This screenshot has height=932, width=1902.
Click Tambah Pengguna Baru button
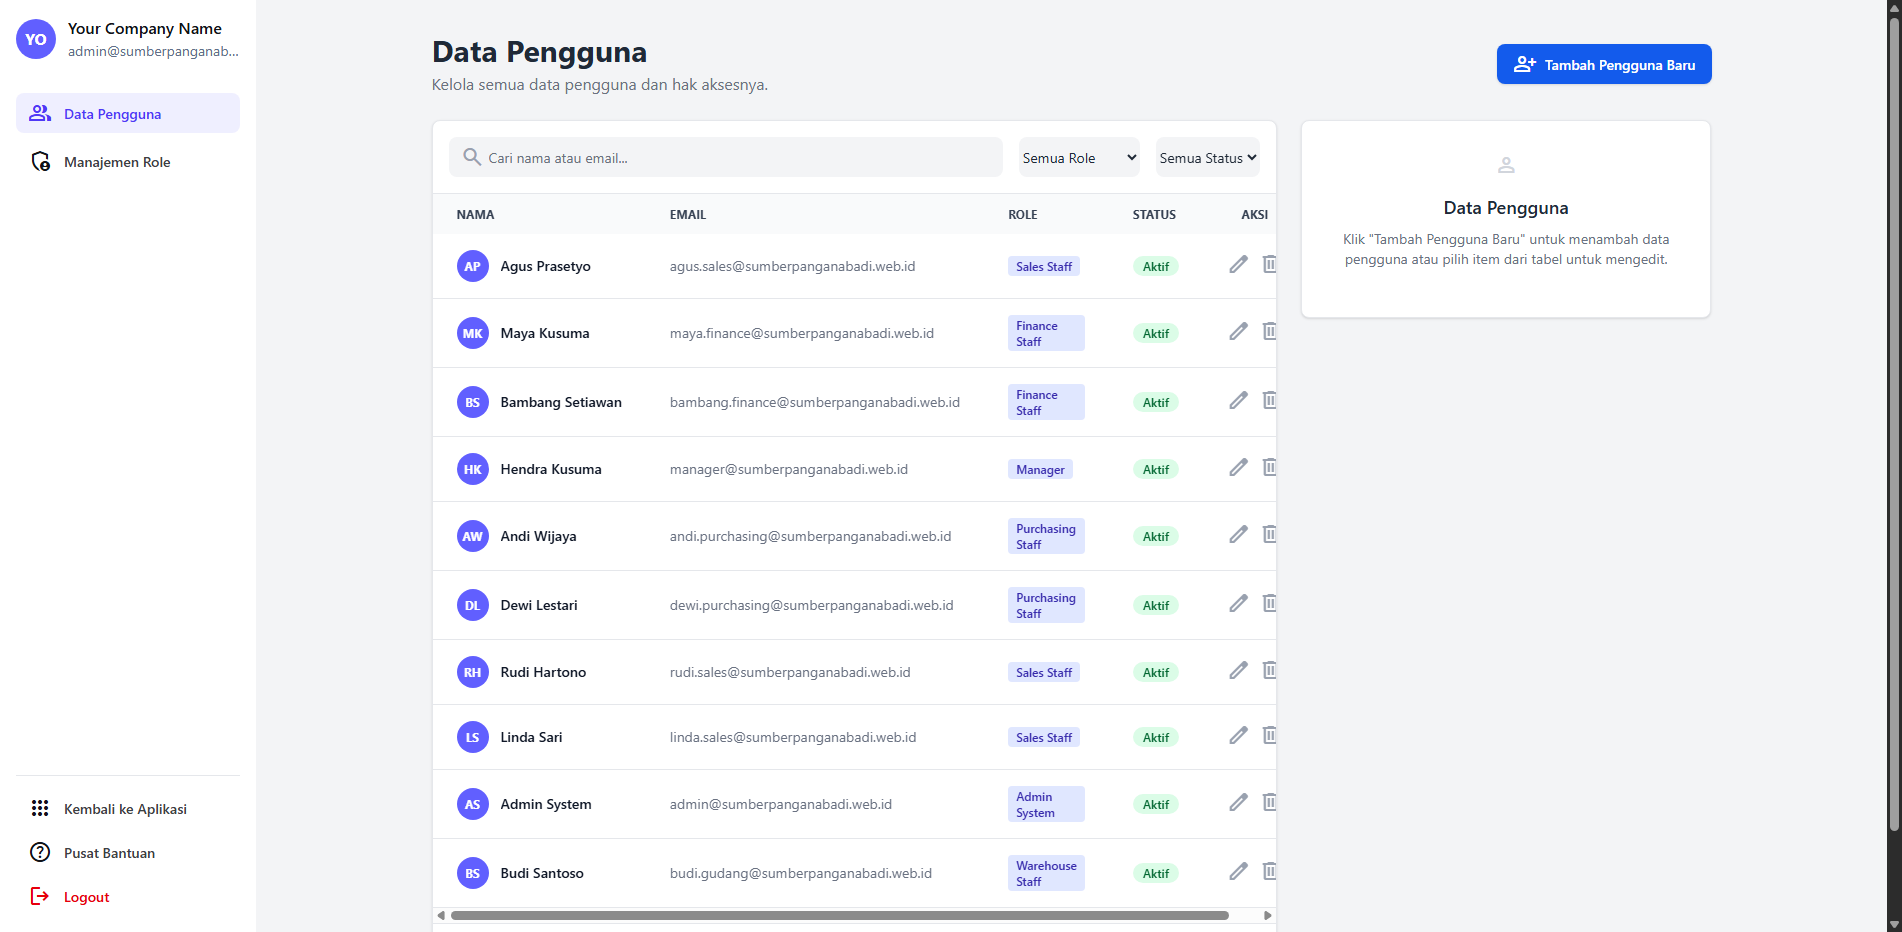pos(1603,65)
